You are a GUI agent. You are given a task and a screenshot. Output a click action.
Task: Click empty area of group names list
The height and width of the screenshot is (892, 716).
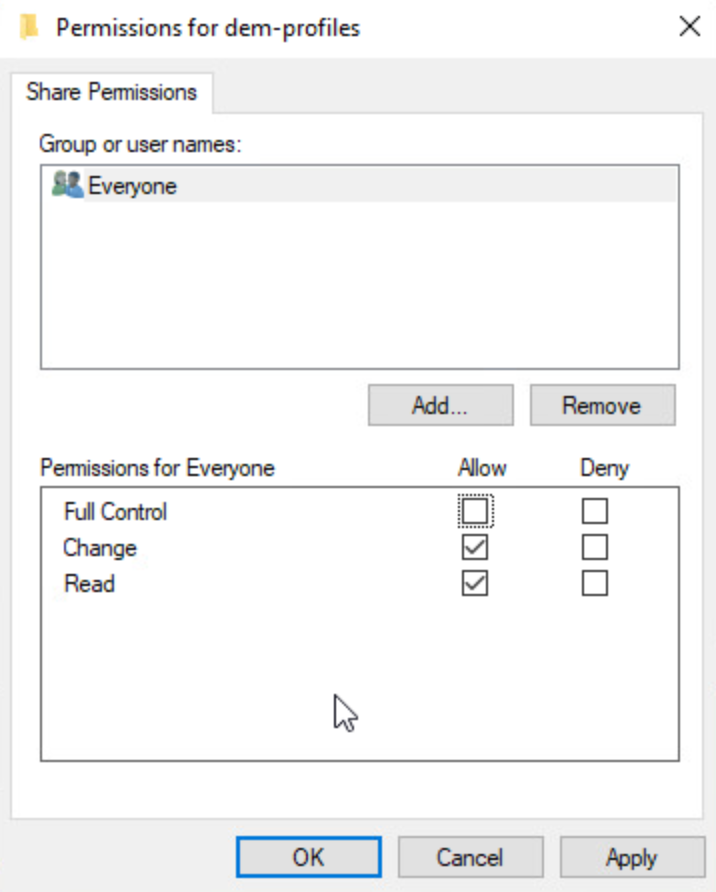pos(358,290)
